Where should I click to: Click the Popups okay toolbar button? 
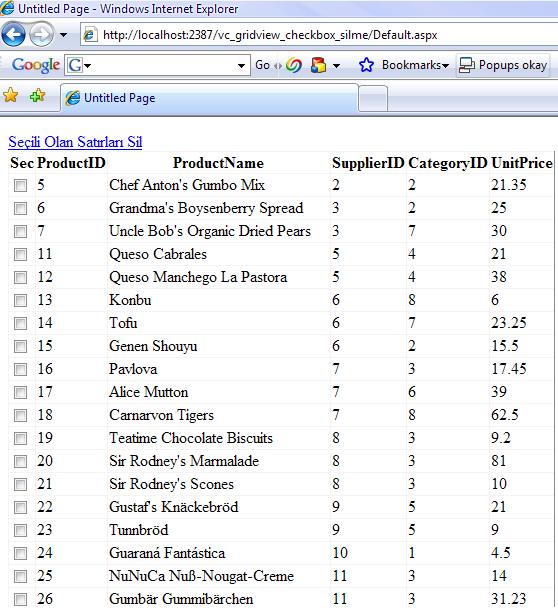coord(503,65)
